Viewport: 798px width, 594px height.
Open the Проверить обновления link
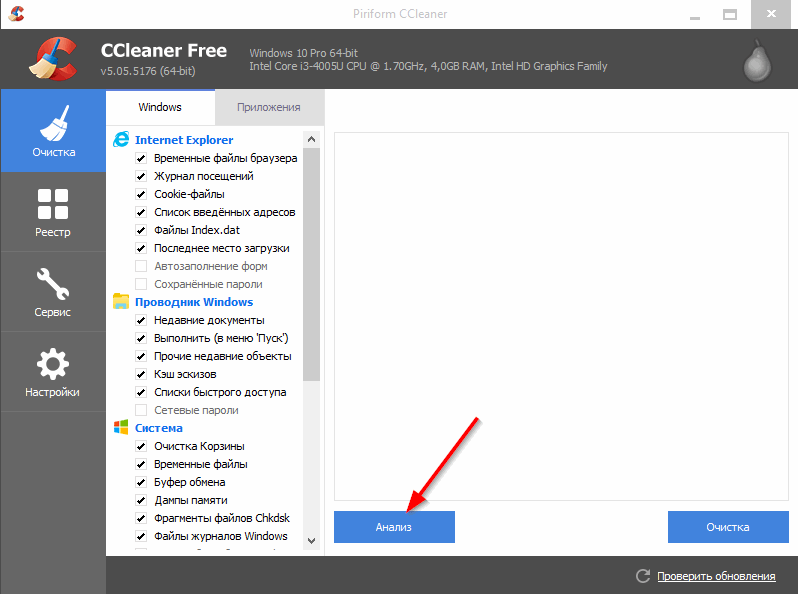tap(716, 576)
